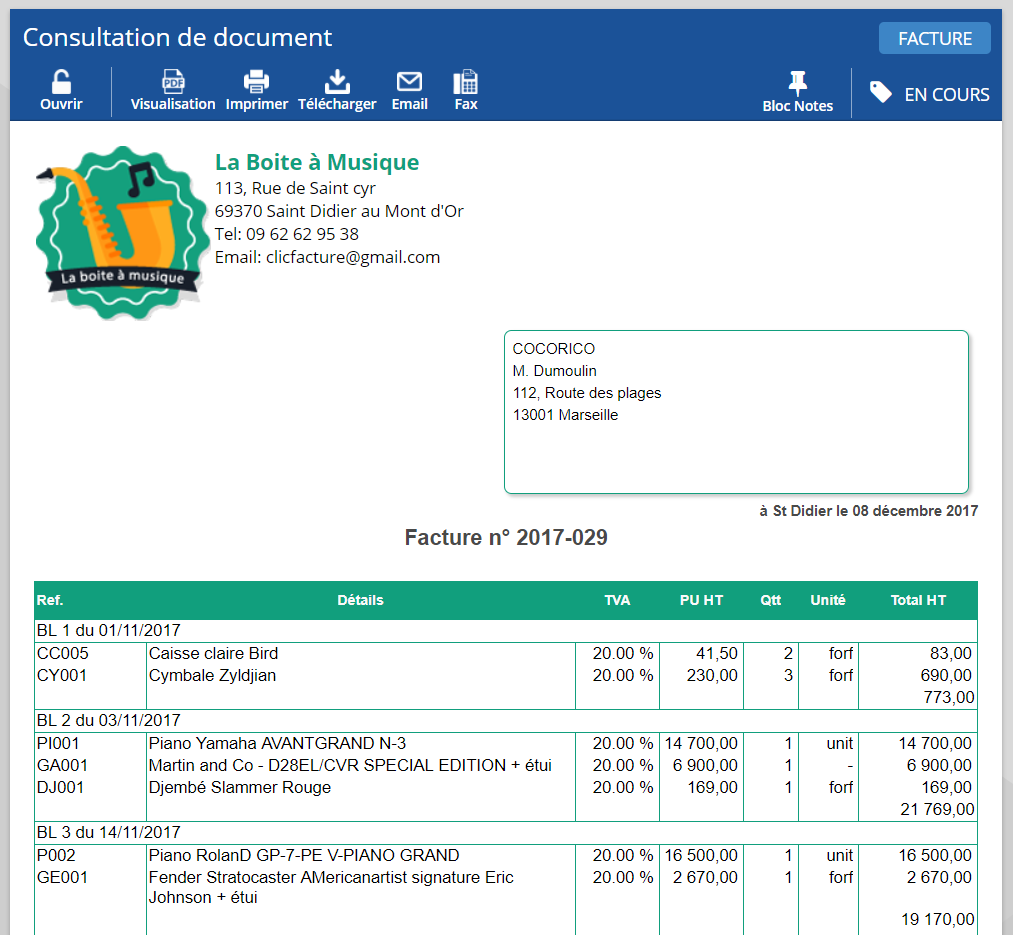Image resolution: width=1013 pixels, height=935 pixels.
Task: Click the BL 3 du 14/11/2017 row
Action: pyautogui.click(x=109, y=832)
